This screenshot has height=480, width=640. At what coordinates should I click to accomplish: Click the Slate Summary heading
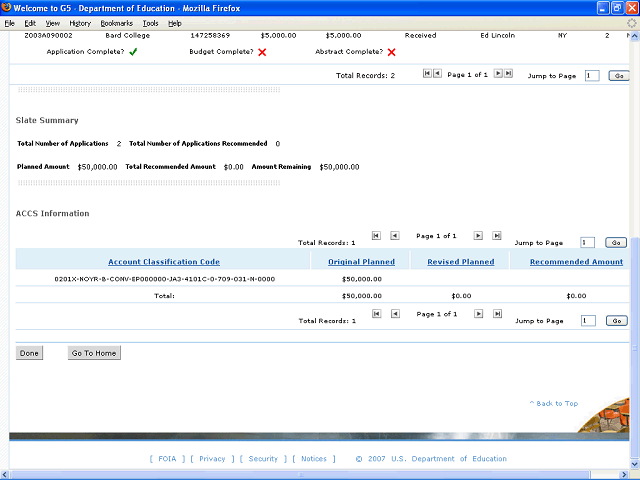click(x=47, y=120)
